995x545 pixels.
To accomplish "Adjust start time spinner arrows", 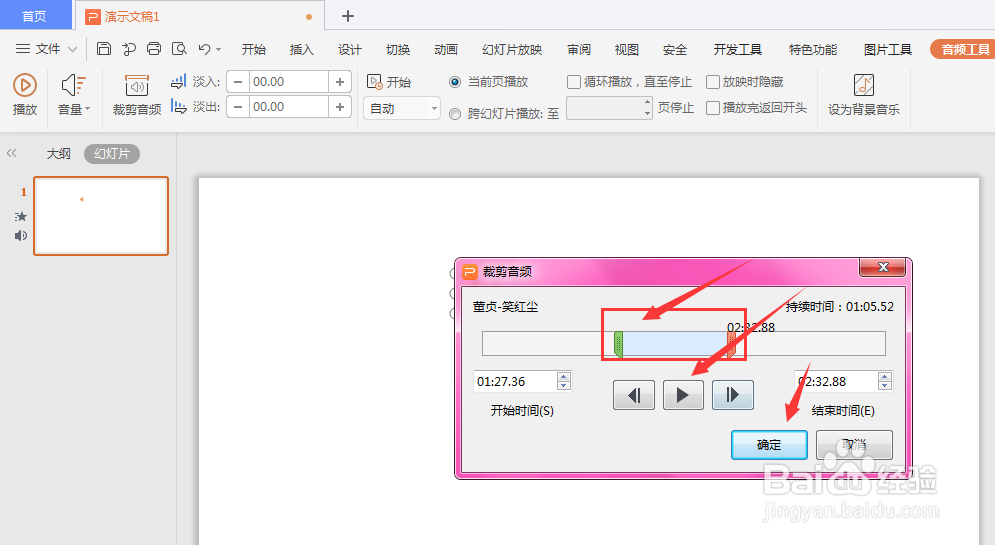I will [x=563, y=381].
